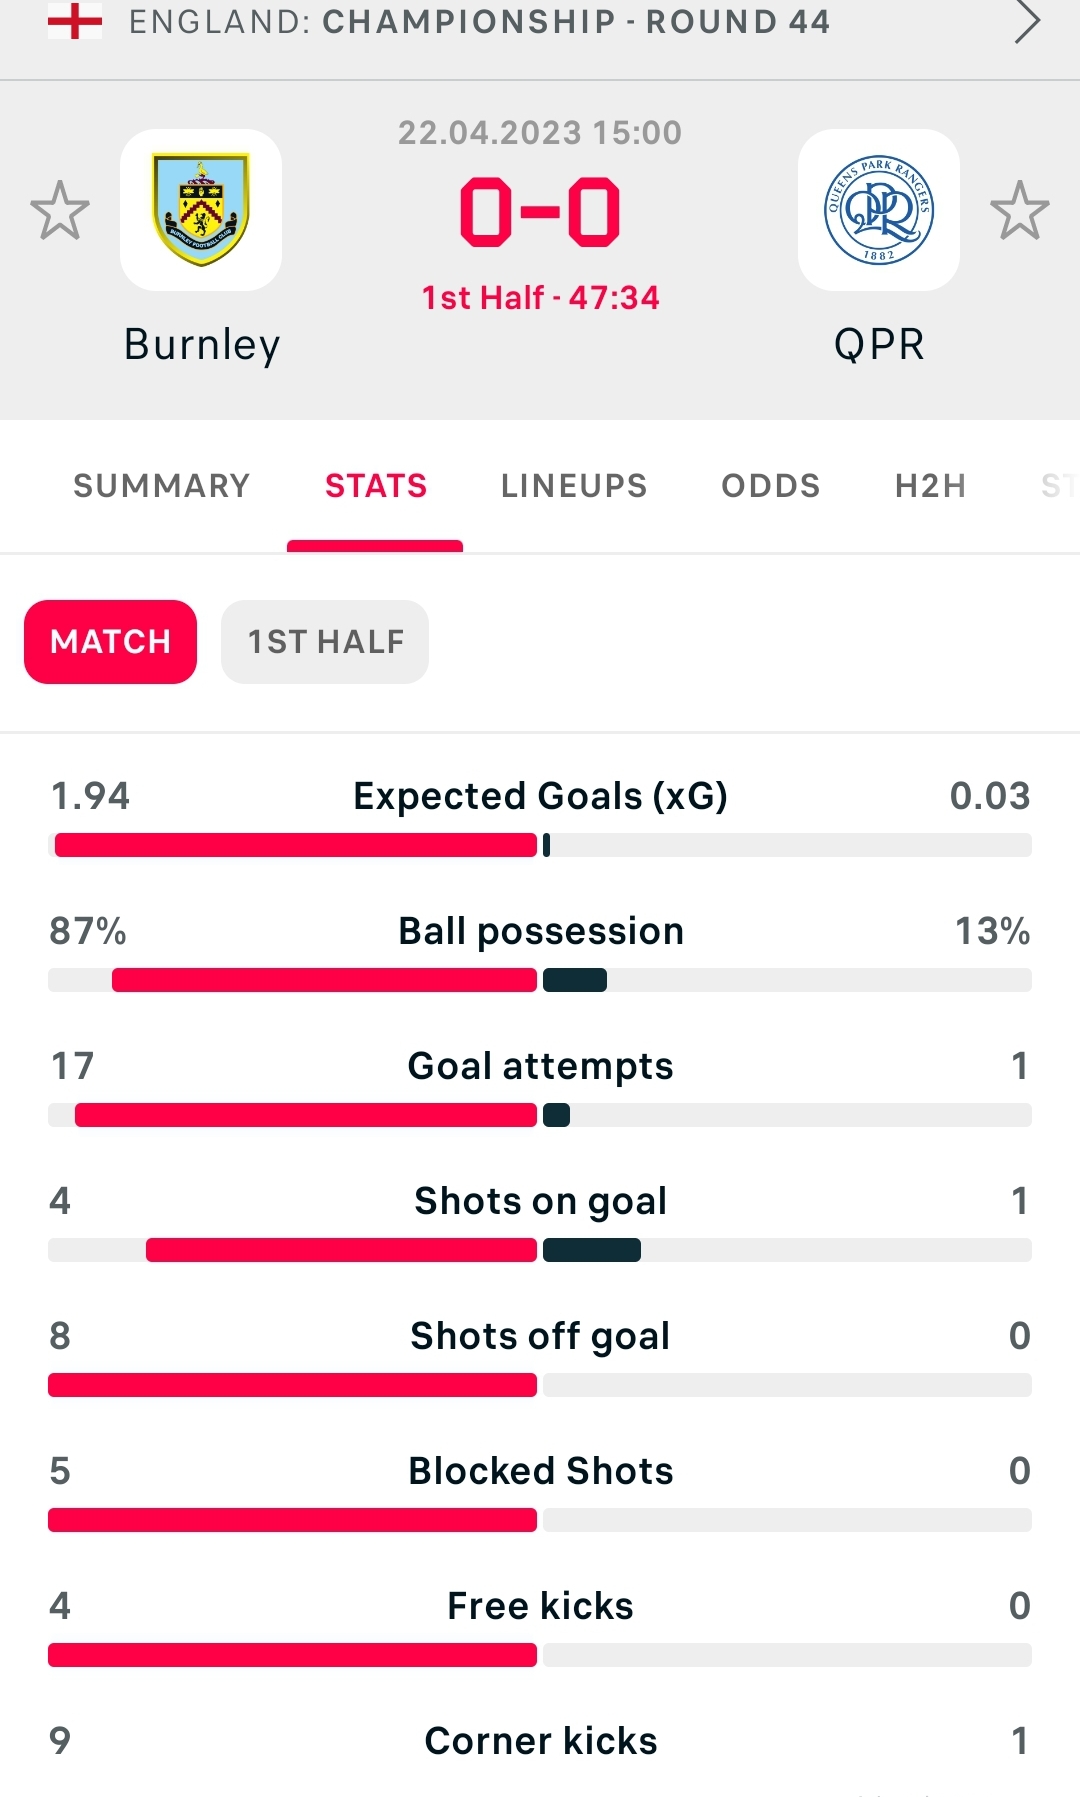The width and height of the screenshot is (1080, 1797).
Task: Click the QPR team name
Action: tap(879, 344)
